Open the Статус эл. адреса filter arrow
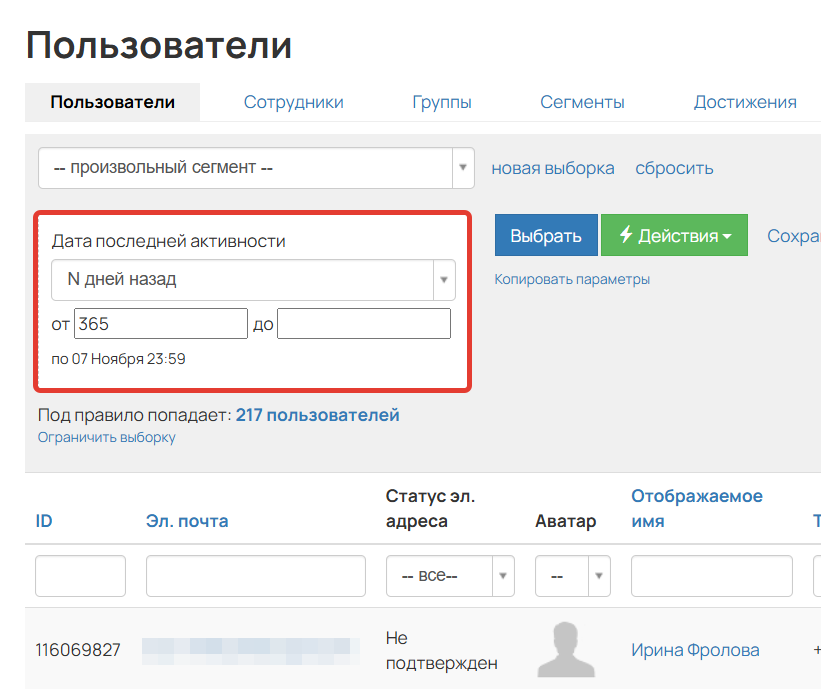Image resolution: width=821 pixels, height=689 pixels. 502,576
